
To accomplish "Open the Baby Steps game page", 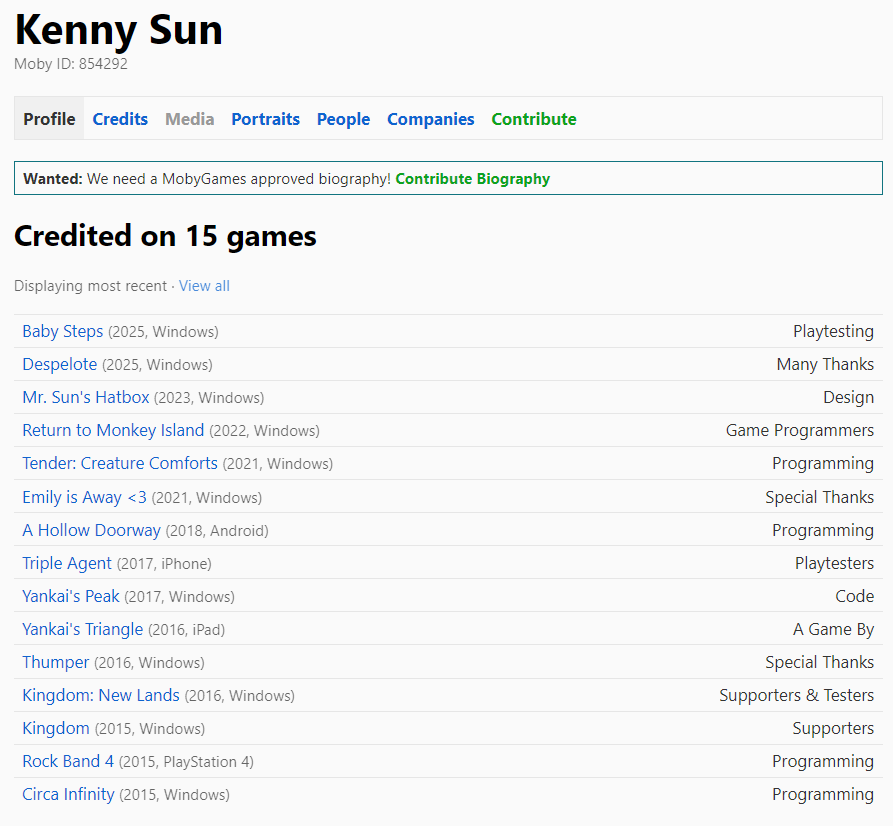I will [62, 331].
